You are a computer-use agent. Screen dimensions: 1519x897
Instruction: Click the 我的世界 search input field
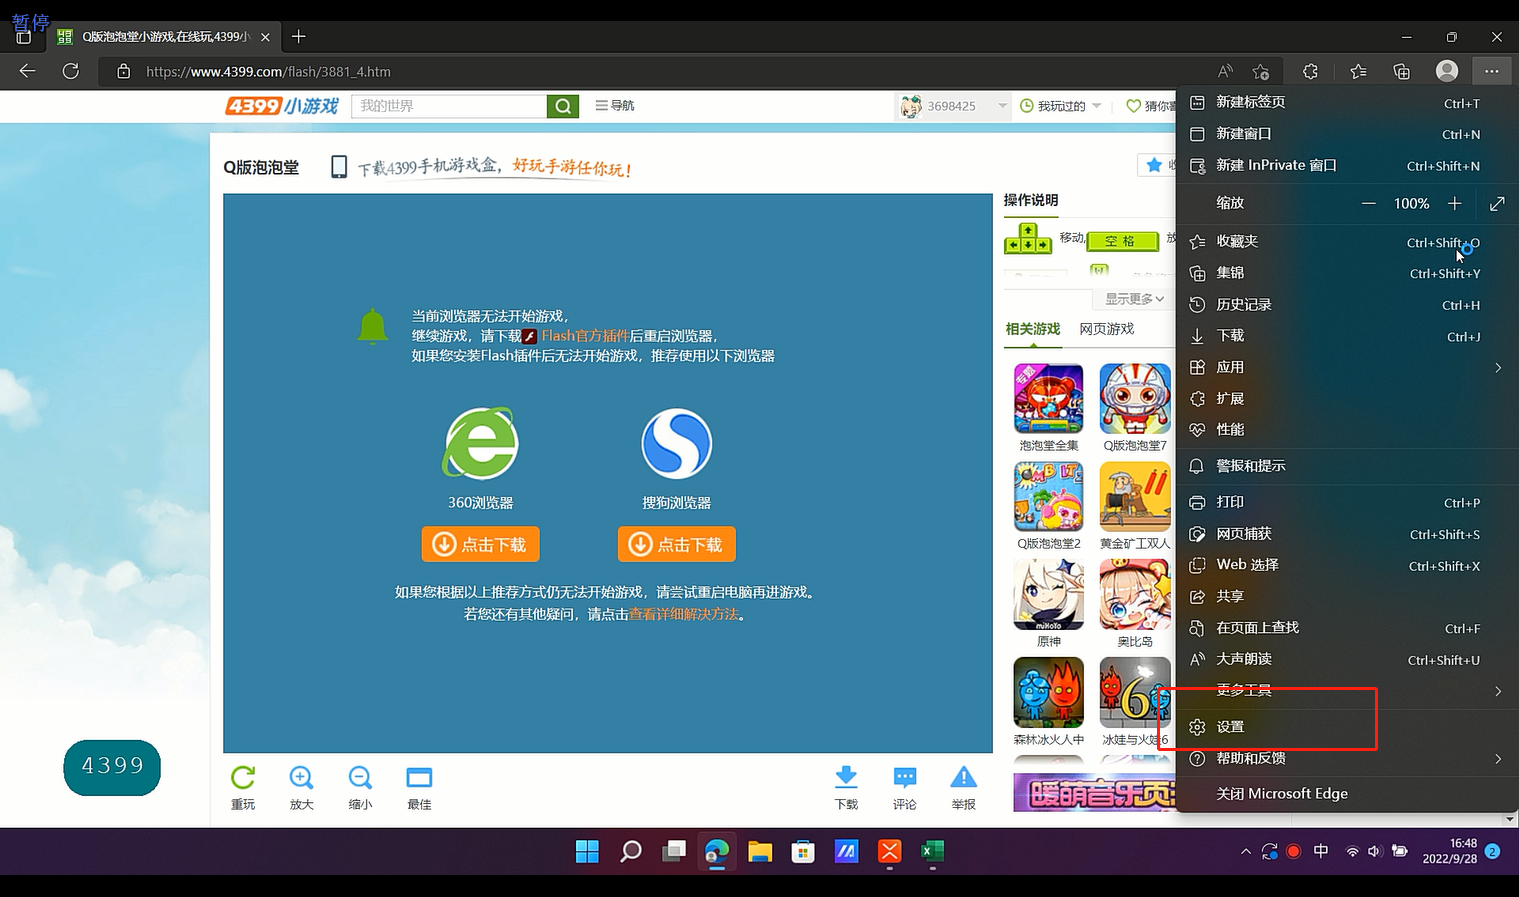[x=448, y=105]
